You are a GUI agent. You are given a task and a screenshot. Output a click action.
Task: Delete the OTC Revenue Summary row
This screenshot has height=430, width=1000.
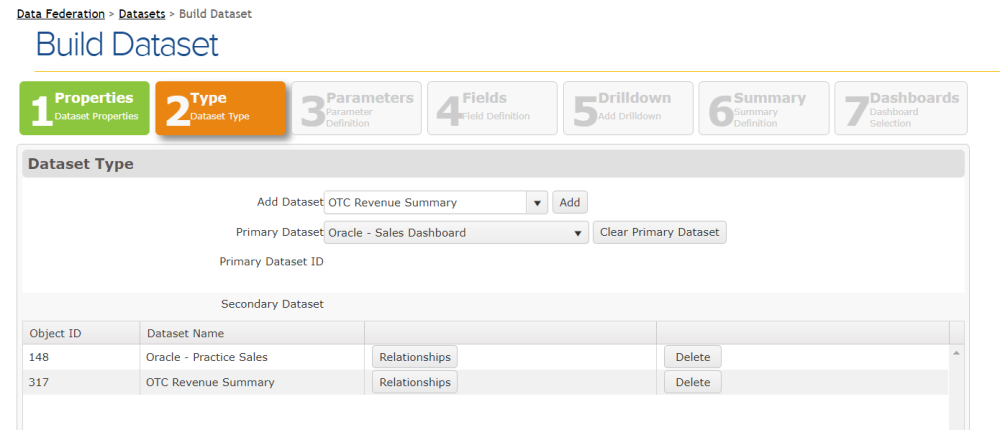[x=693, y=382]
